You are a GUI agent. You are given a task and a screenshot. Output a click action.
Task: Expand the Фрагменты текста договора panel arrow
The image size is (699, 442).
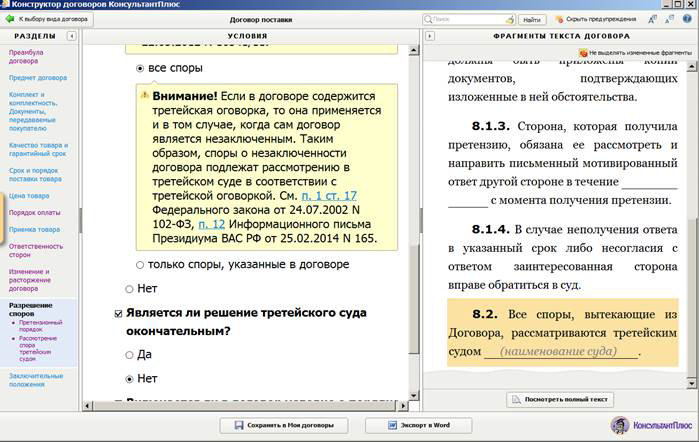click(x=430, y=36)
